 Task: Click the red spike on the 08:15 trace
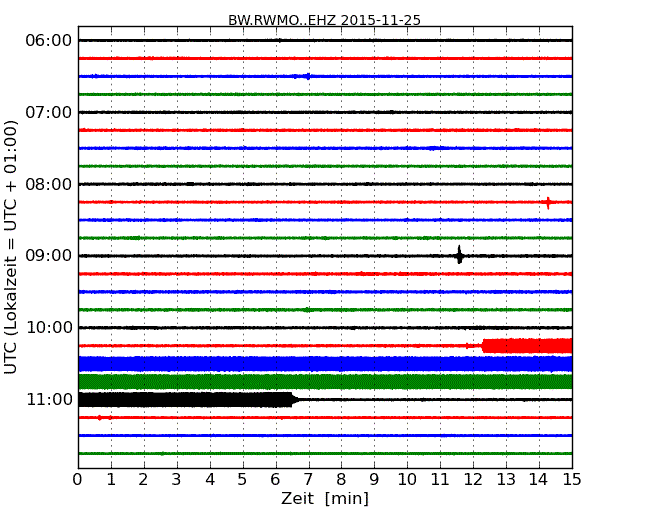548,203
